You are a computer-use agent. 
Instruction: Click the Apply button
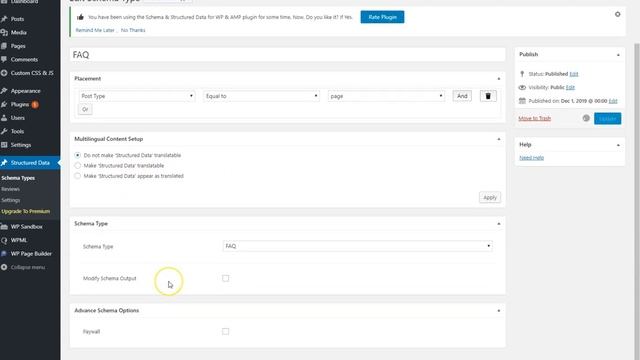pos(490,197)
